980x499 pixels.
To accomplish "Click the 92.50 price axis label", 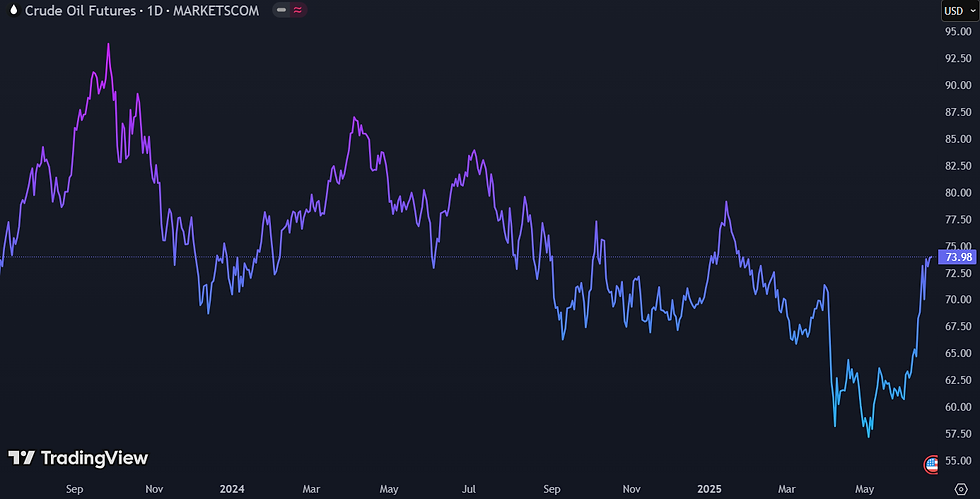I will tap(958, 58).
